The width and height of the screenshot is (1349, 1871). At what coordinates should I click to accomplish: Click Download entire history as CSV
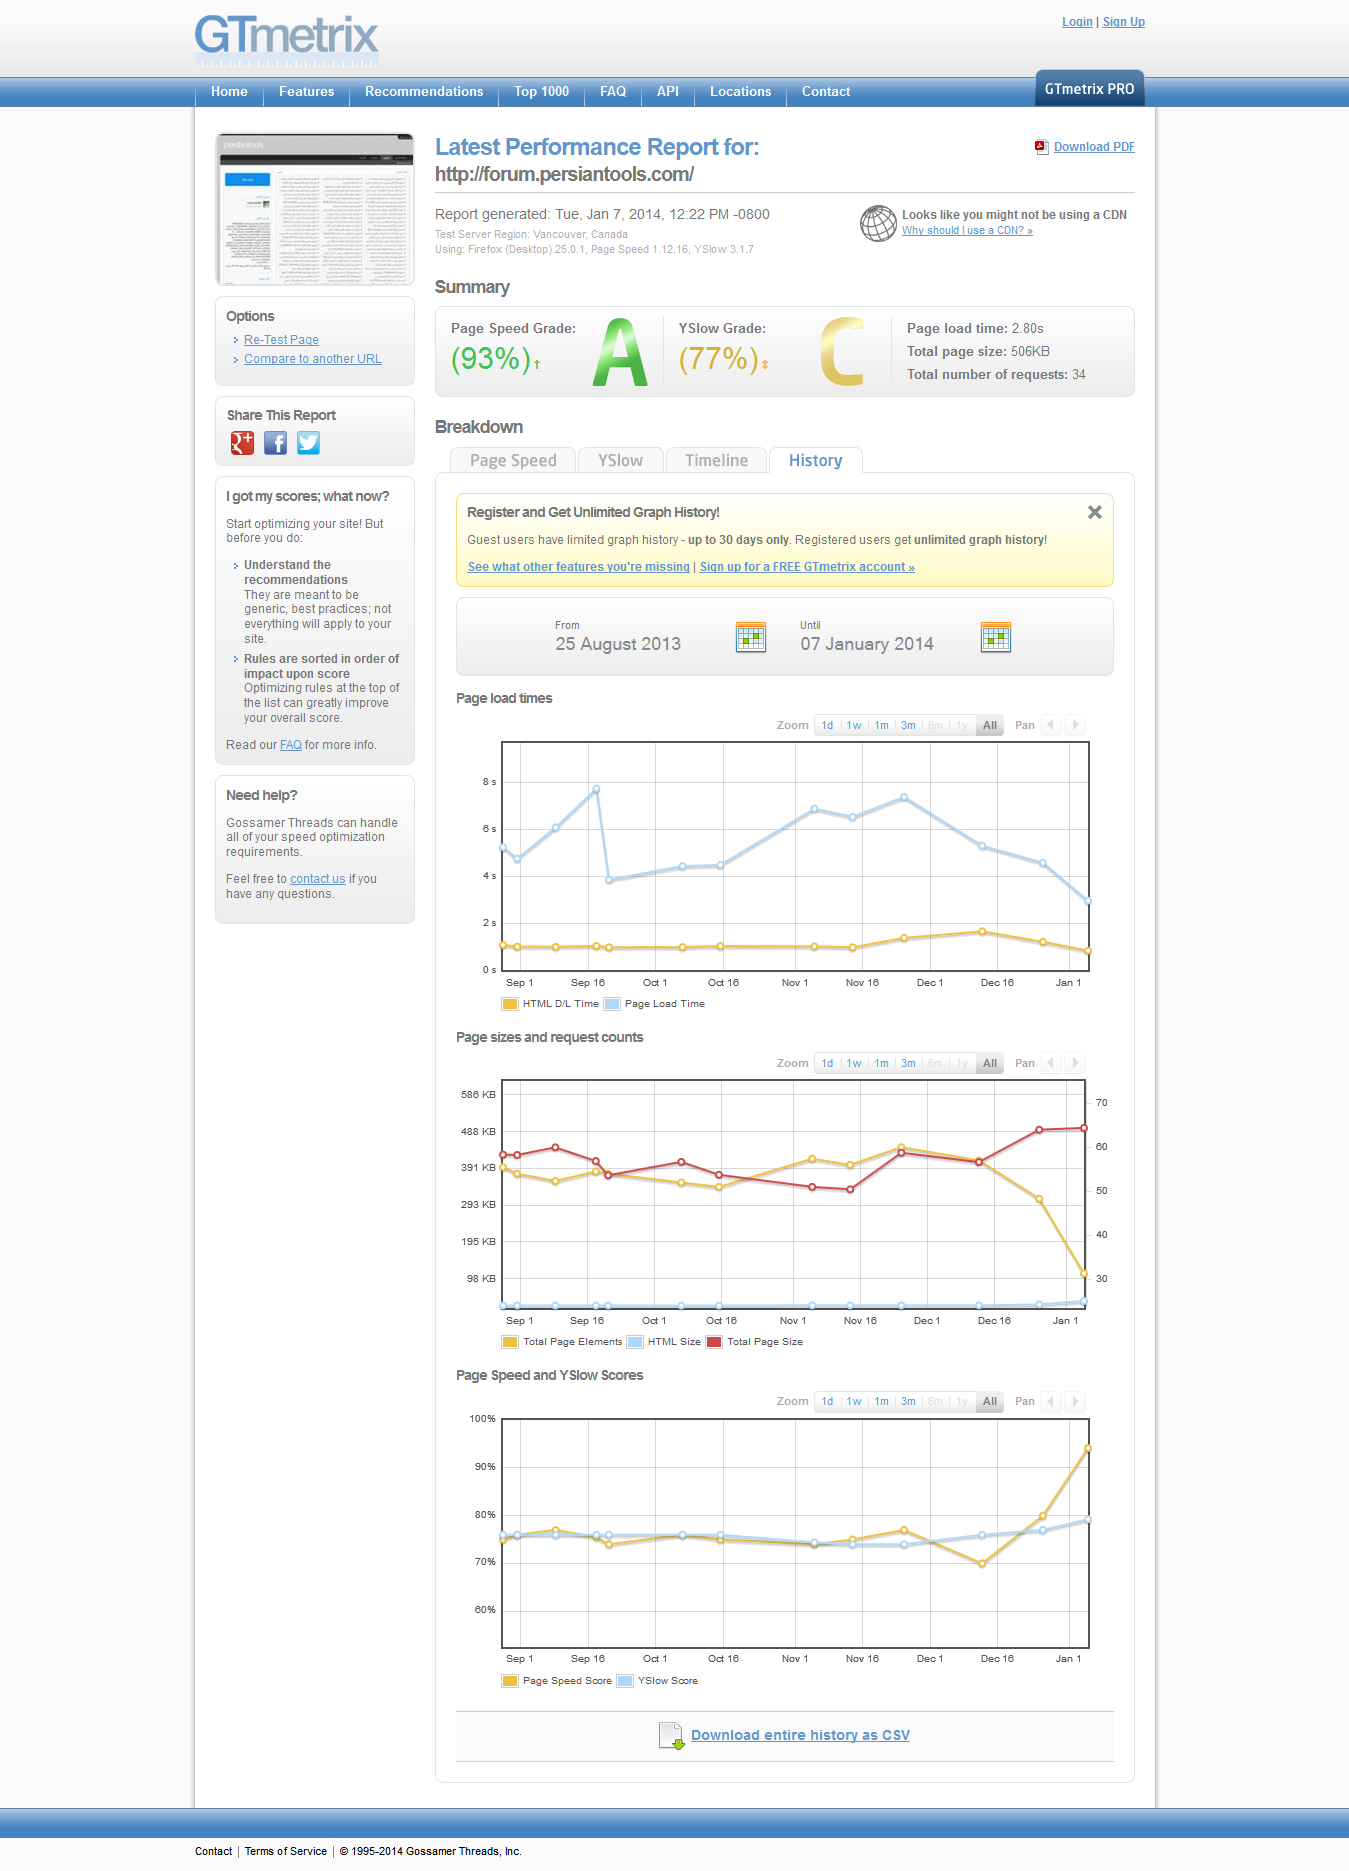tap(800, 1735)
